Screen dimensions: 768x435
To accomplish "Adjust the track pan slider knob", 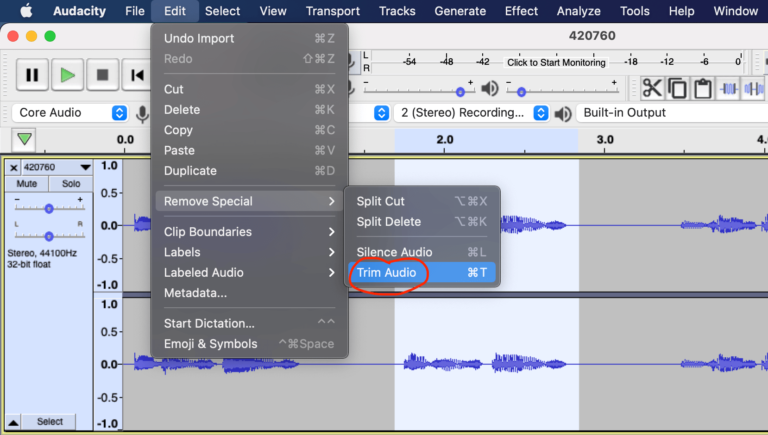I will click(48, 236).
